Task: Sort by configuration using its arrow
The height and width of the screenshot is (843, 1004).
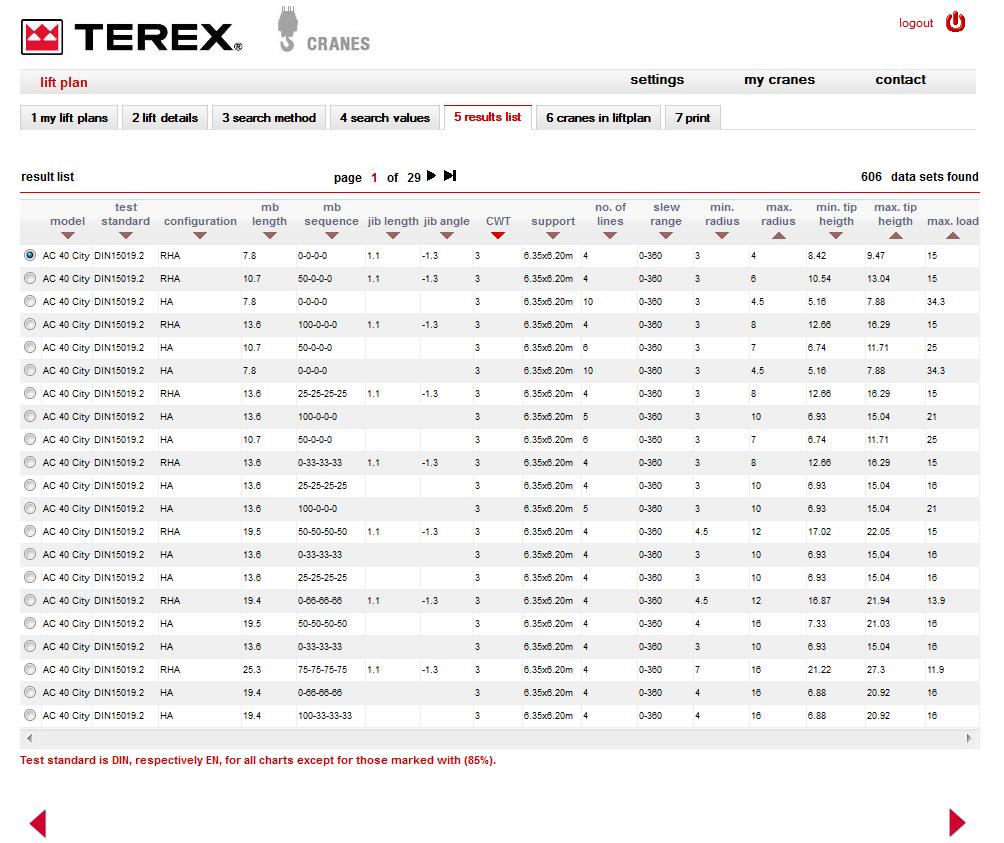Action: click(200, 236)
